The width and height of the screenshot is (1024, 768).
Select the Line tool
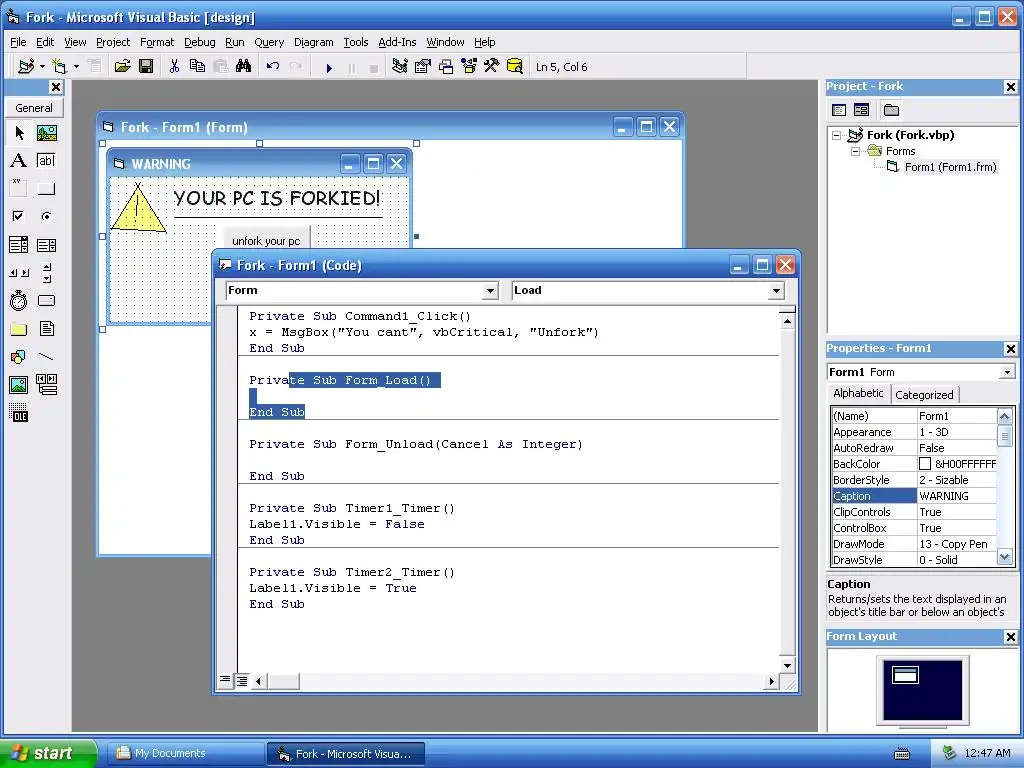pyautogui.click(x=46, y=357)
